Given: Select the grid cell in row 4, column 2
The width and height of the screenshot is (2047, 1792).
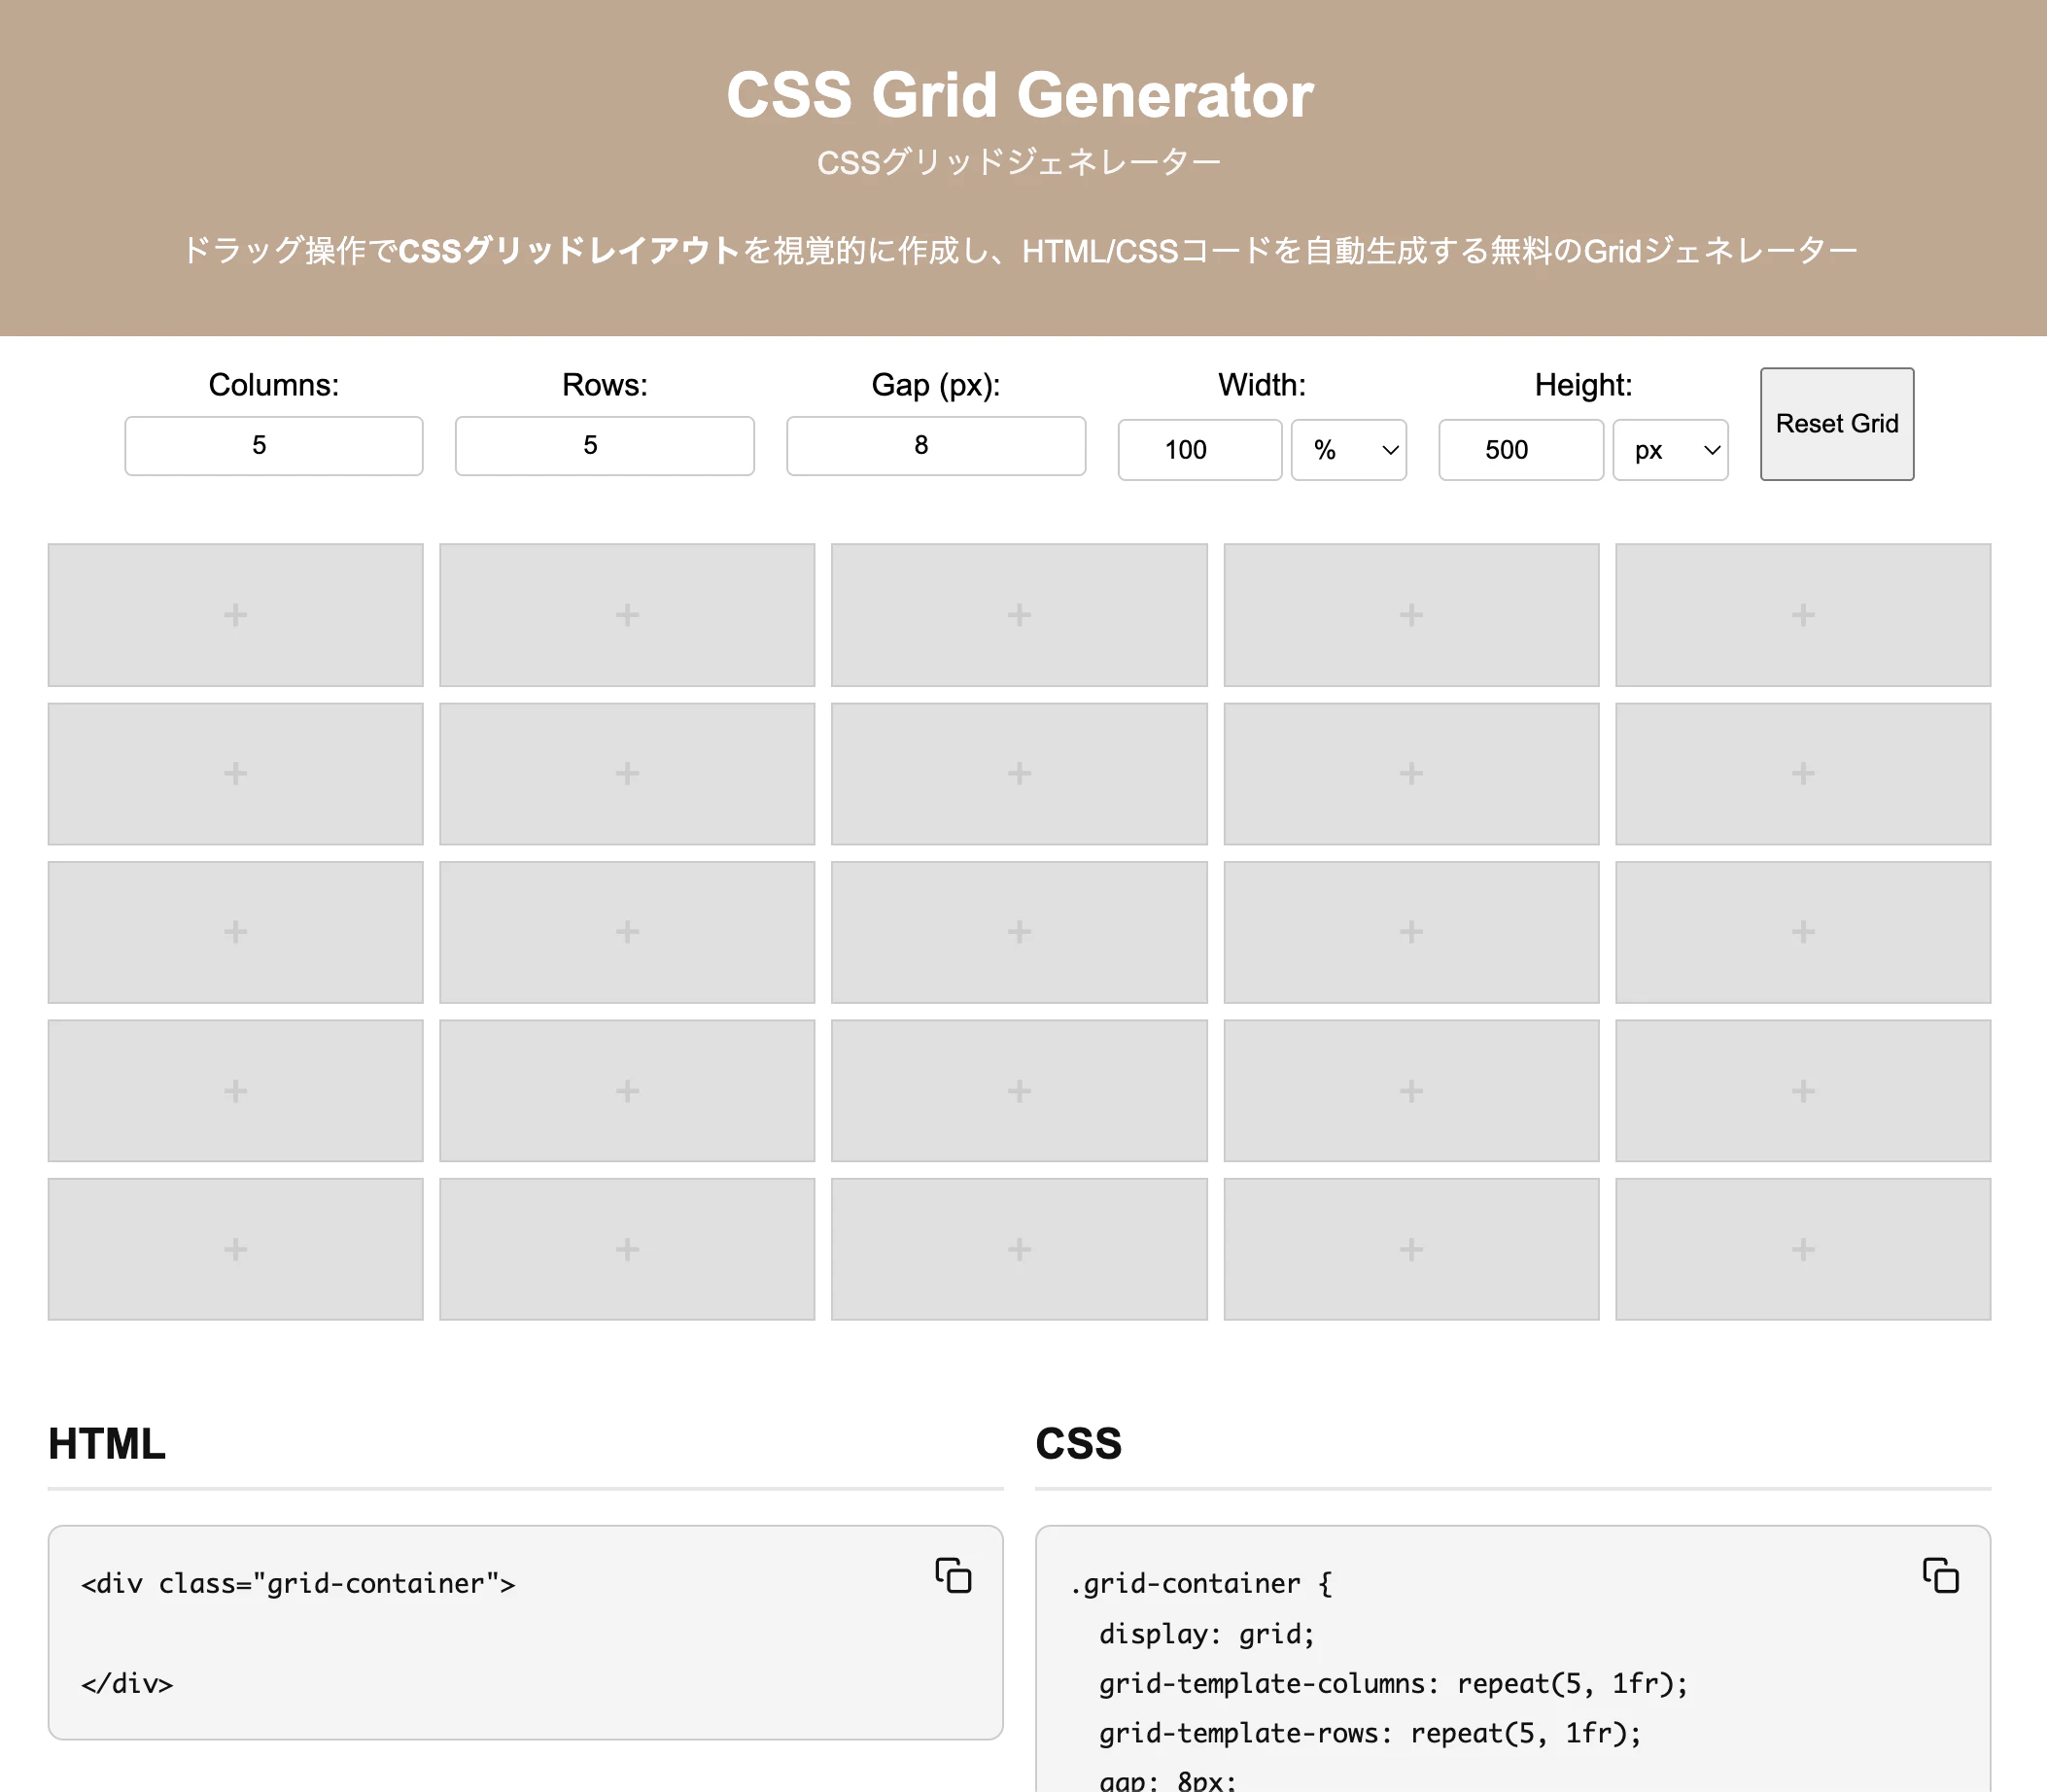Looking at the screenshot, I should click(x=627, y=1091).
